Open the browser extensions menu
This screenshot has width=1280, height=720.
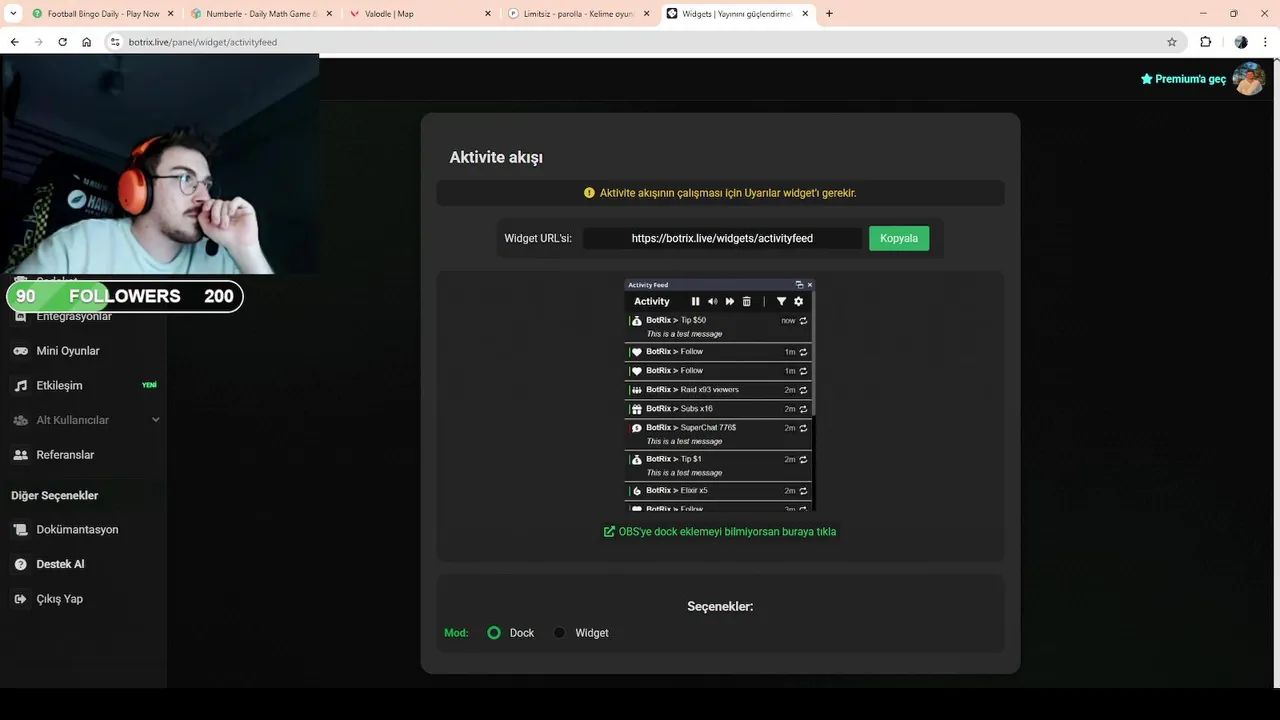pos(1205,42)
